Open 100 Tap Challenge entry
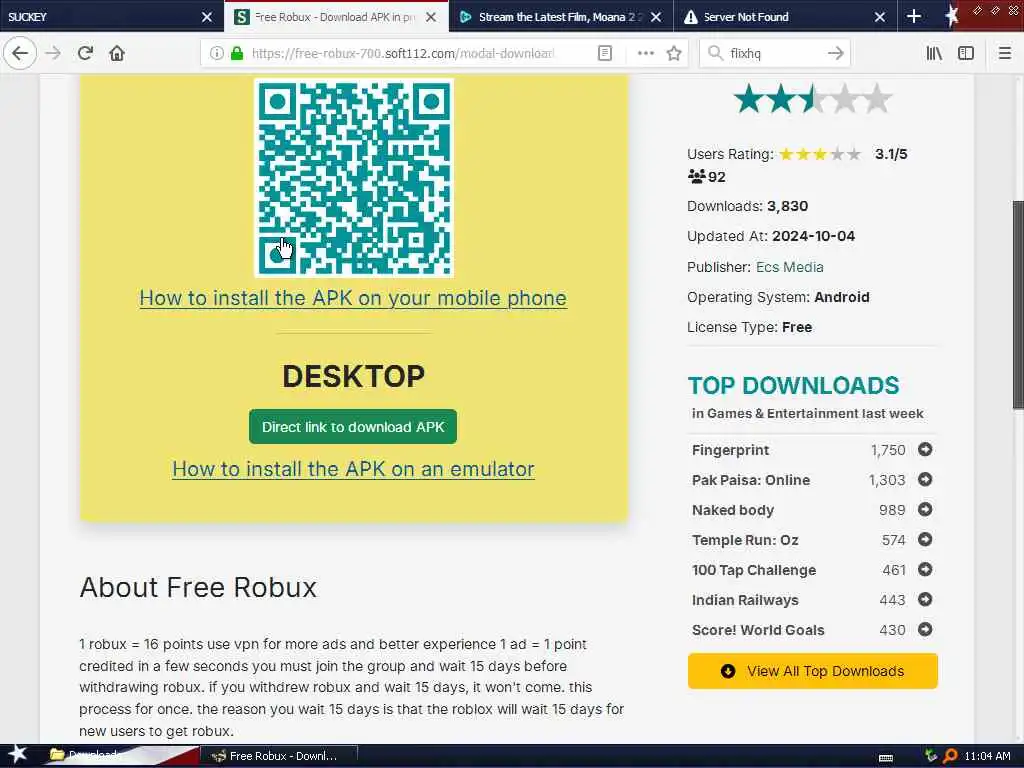Viewport: 1024px width, 768px height. click(x=754, y=570)
